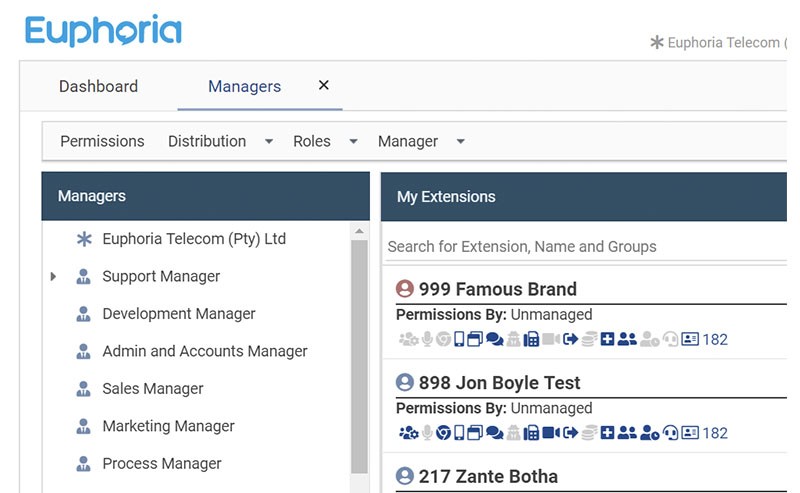The width and height of the screenshot is (800, 493).
Task: Click the chat bubbles icon for 999 Famous Brand
Action: (494, 339)
